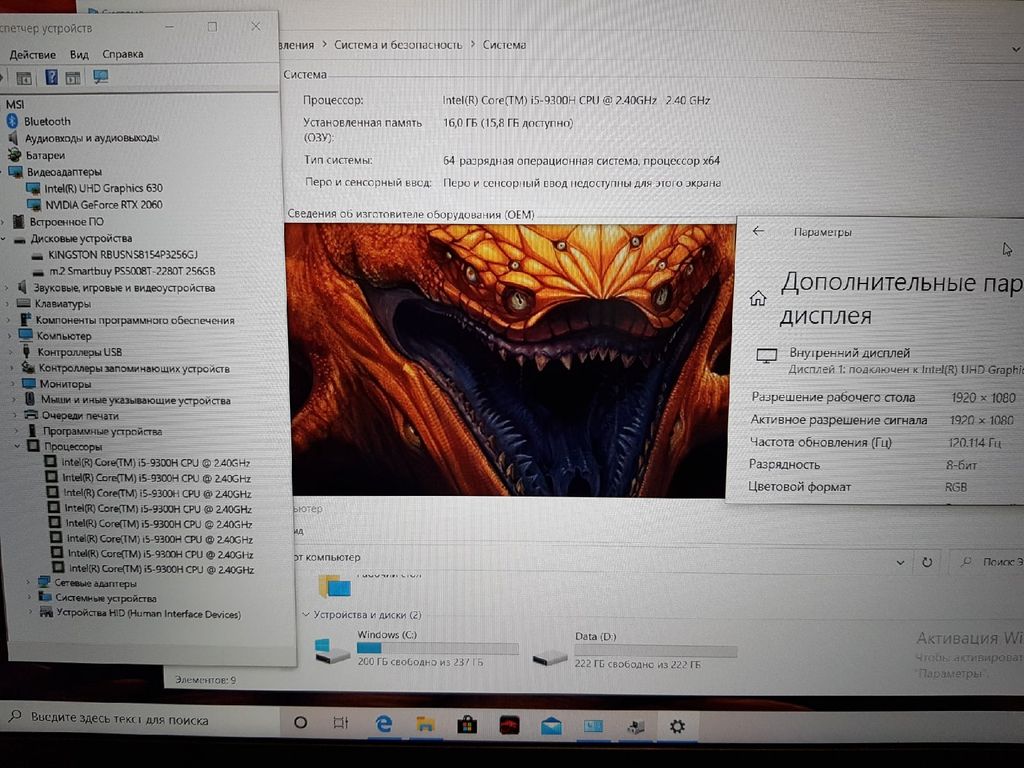Select the Мониторы tree item
Screen dimensions: 1024x768
click(x=65, y=384)
